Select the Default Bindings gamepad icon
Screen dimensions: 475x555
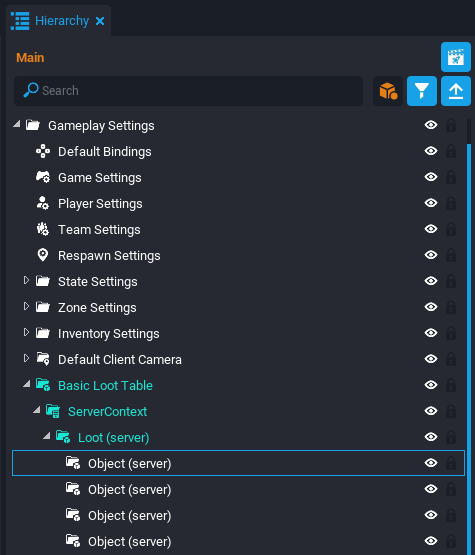(x=43, y=151)
